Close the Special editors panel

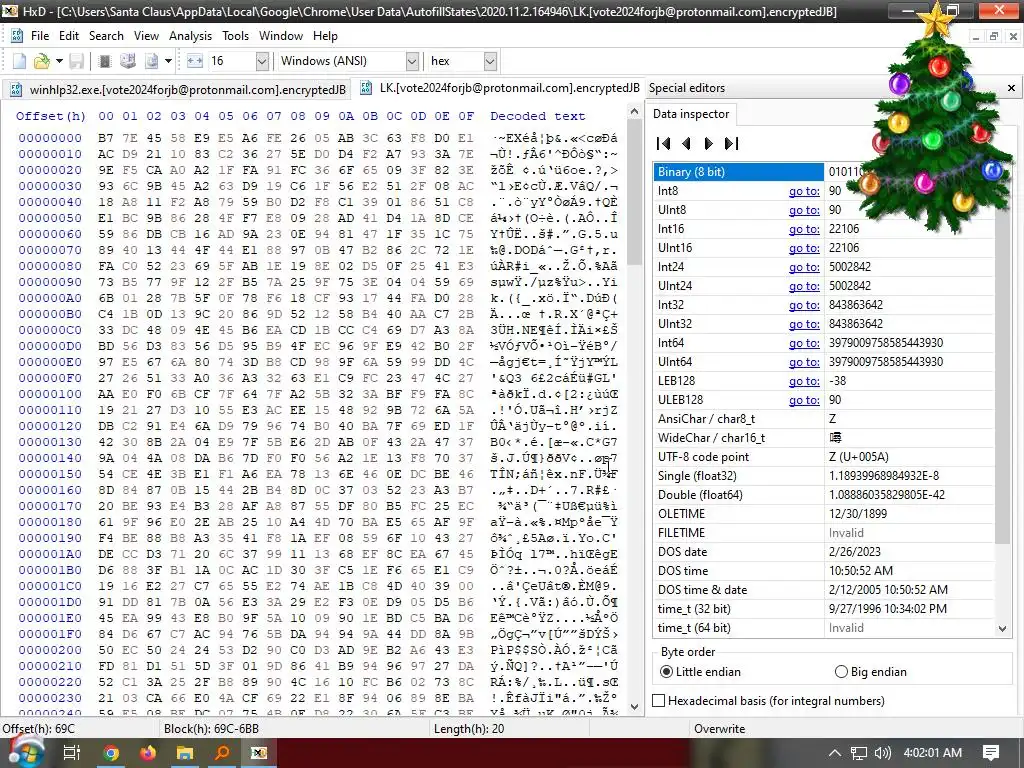(x=1011, y=88)
